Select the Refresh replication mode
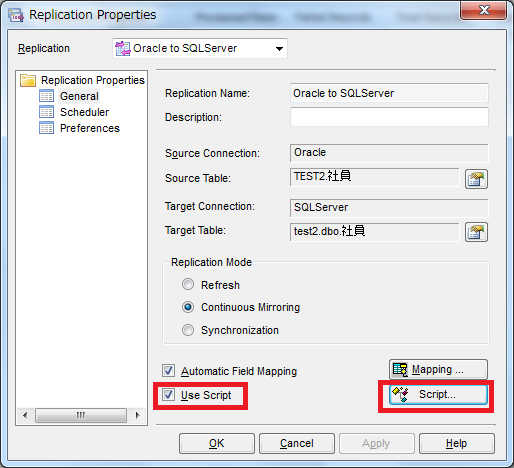This screenshot has width=514, height=468. 188,284
